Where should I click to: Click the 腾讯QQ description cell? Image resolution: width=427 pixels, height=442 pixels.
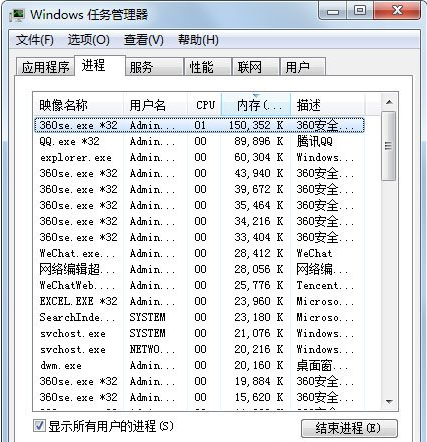tap(314, 141)
